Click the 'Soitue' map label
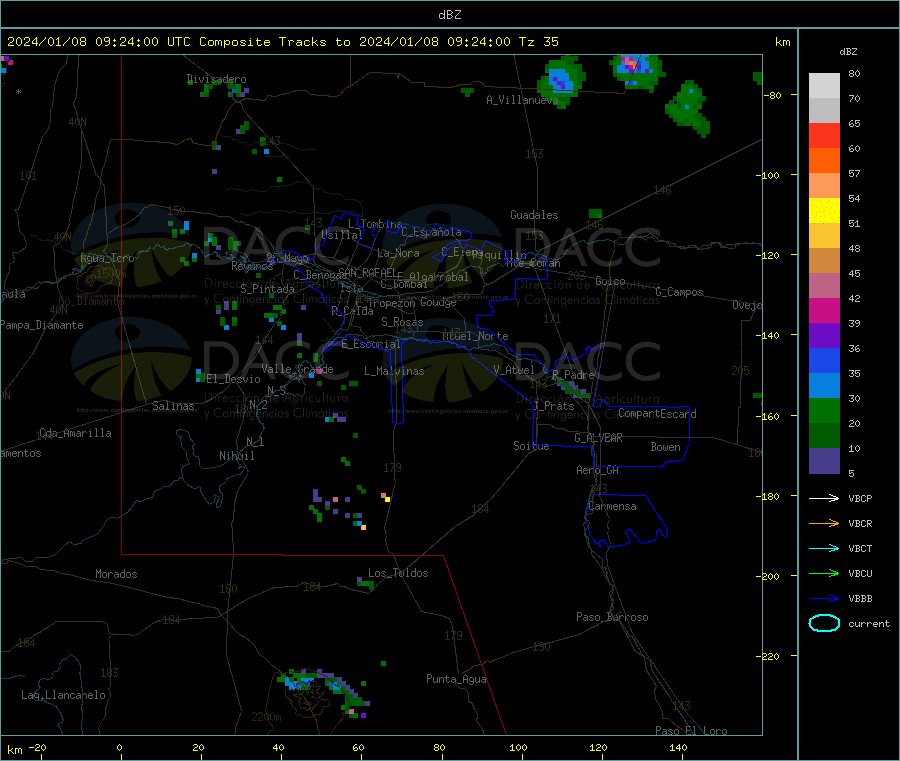 click(x=531, y=446)
